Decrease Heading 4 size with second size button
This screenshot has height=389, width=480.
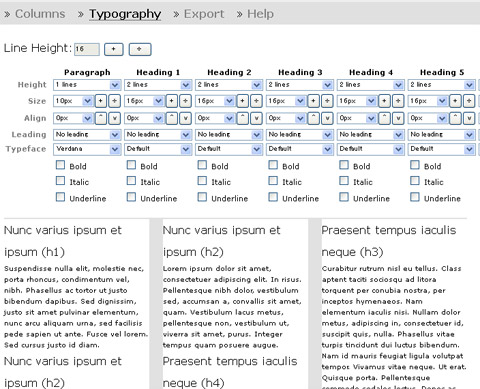pos(398,101)
